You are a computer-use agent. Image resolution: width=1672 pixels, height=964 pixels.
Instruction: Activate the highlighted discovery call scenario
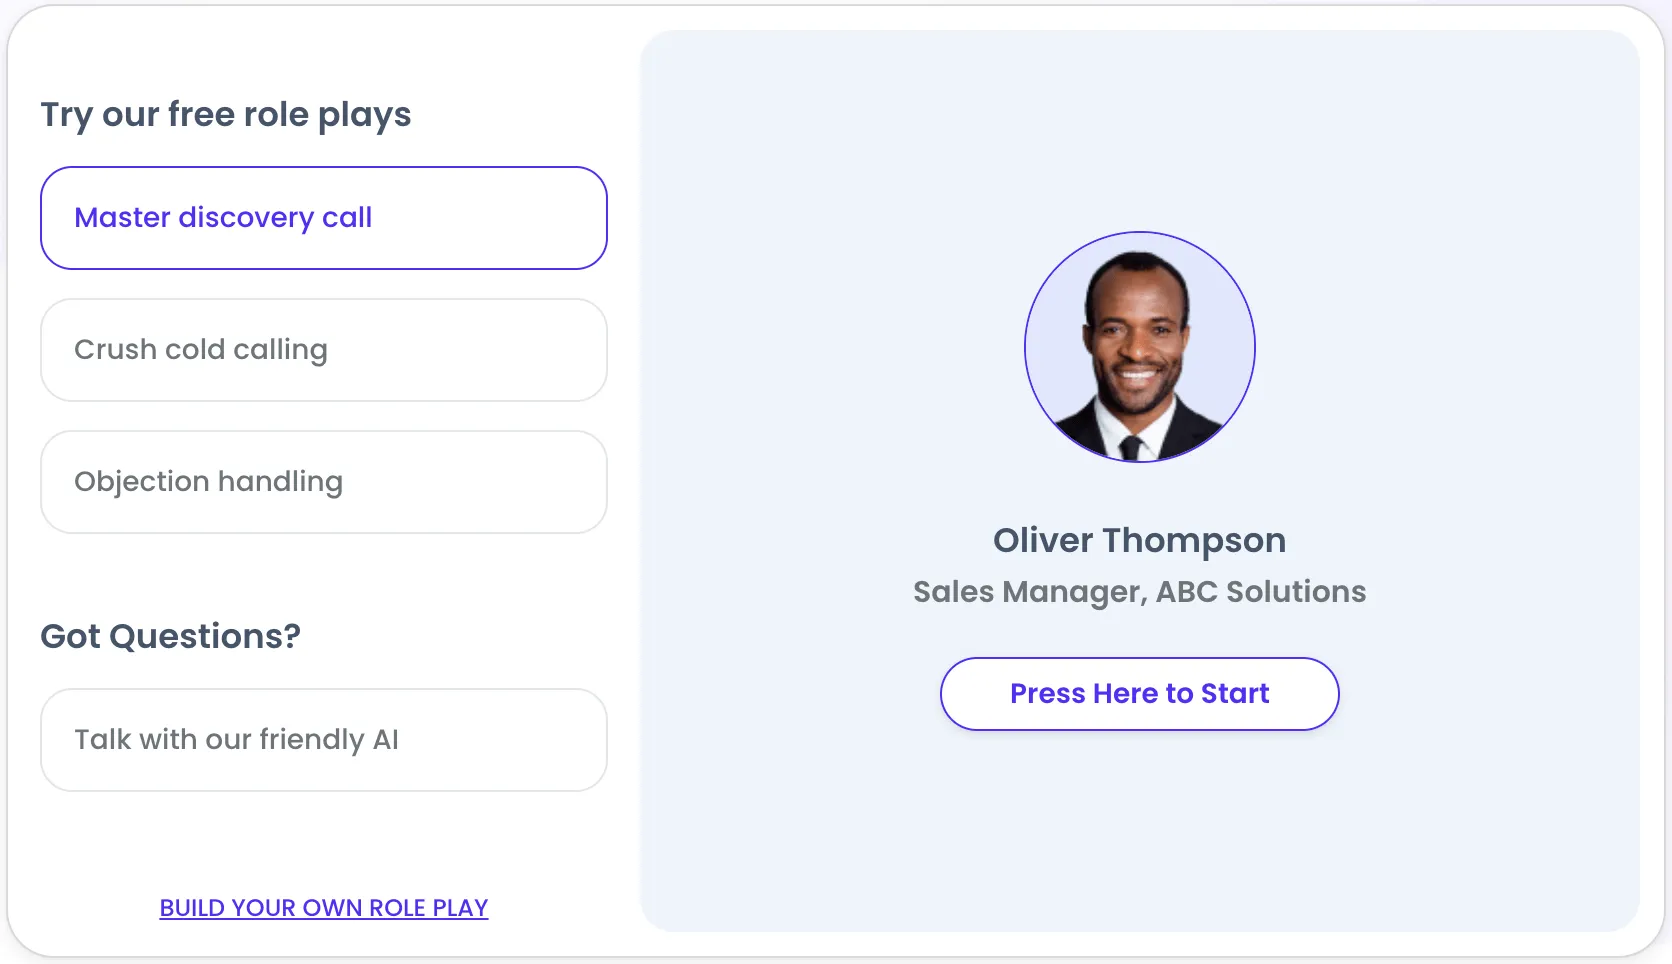(324, 218)
